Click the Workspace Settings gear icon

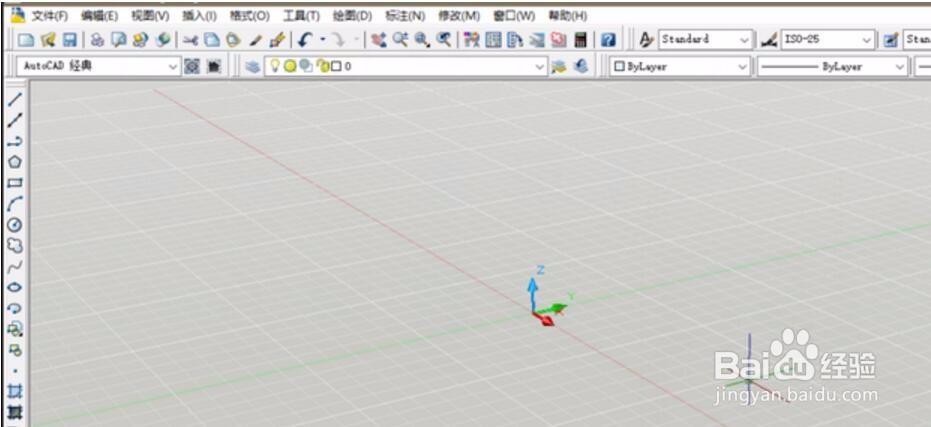click(x=192, y=67)
